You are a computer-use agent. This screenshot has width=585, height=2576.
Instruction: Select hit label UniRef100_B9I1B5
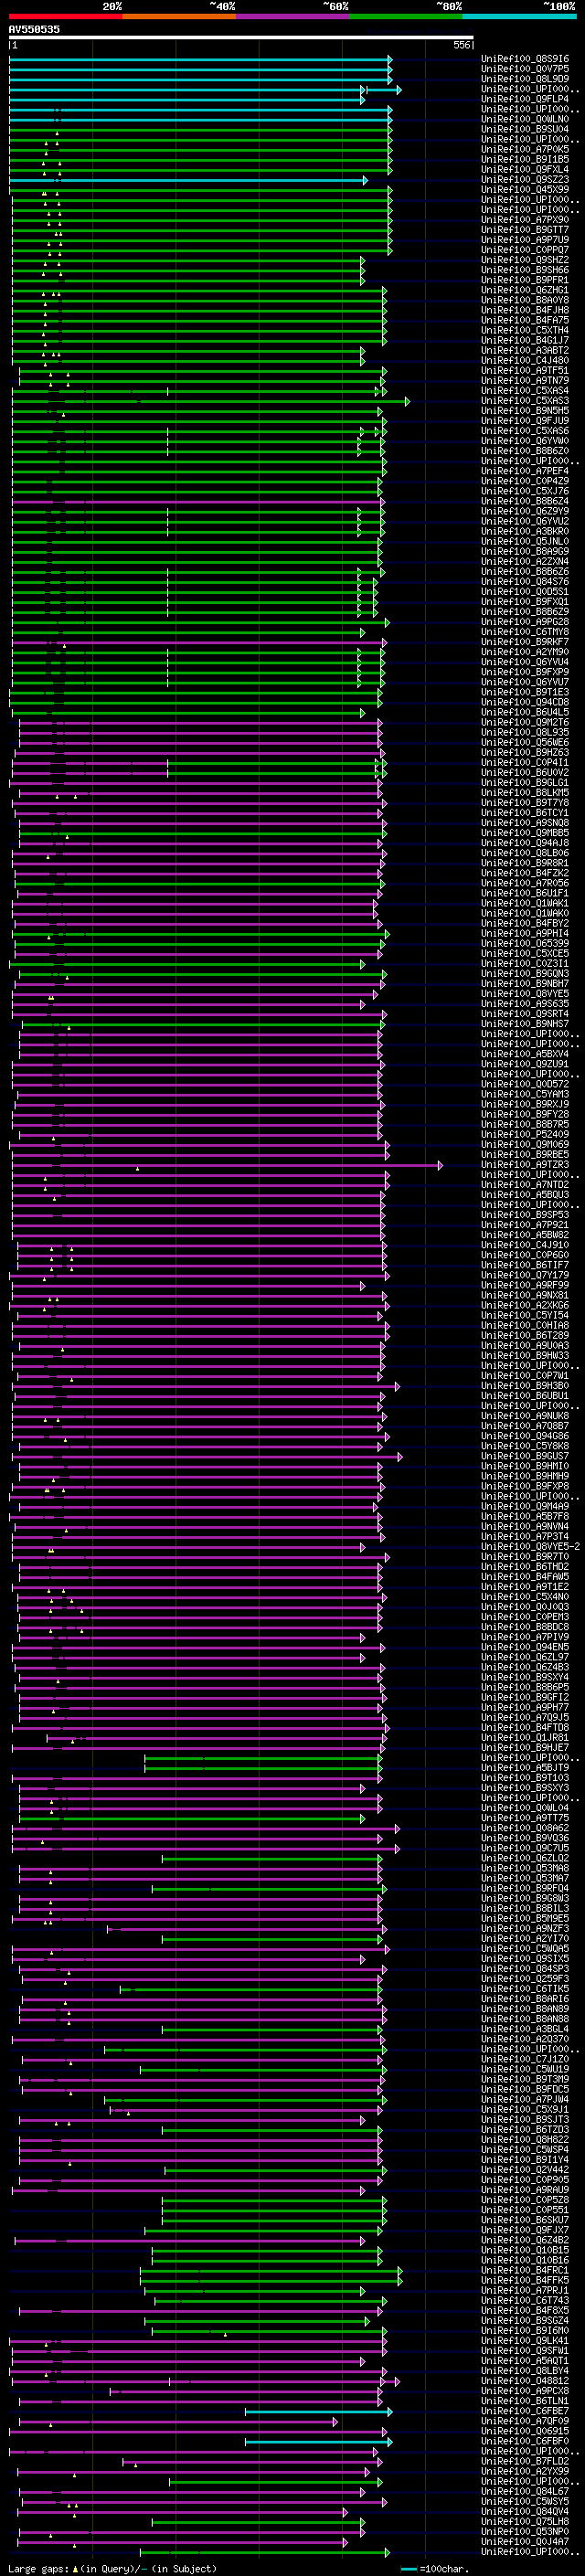coord(525,159)
